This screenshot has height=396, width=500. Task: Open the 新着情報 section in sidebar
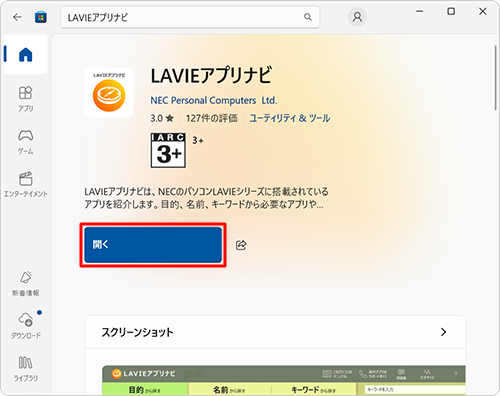(26, 284)
